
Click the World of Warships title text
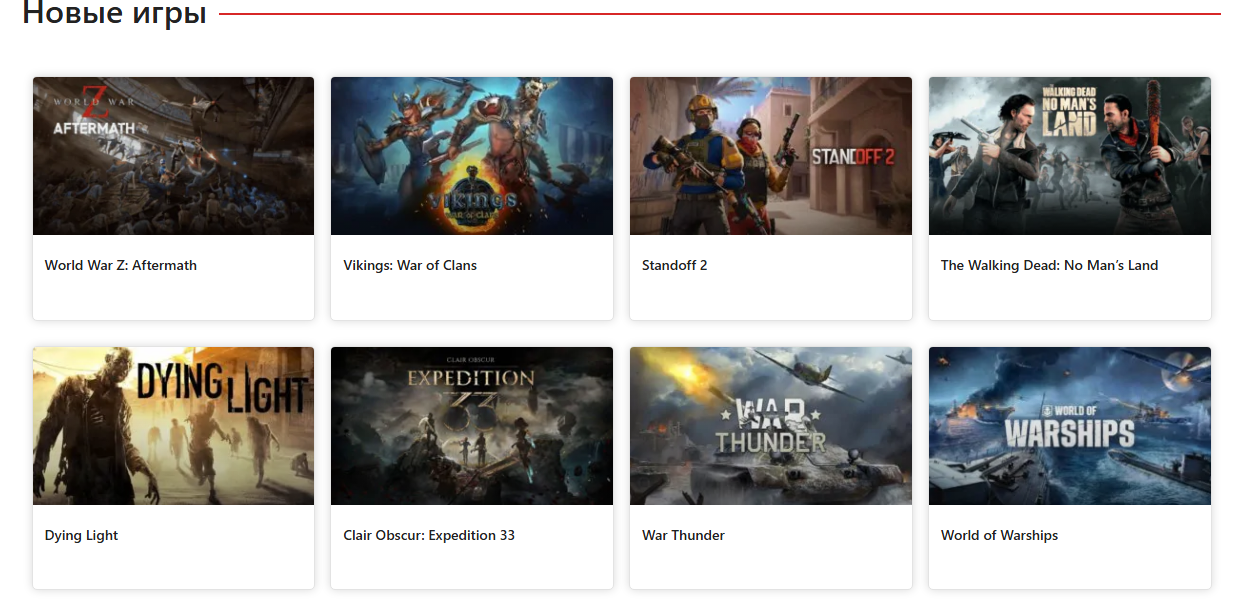(x=999, y=535)
